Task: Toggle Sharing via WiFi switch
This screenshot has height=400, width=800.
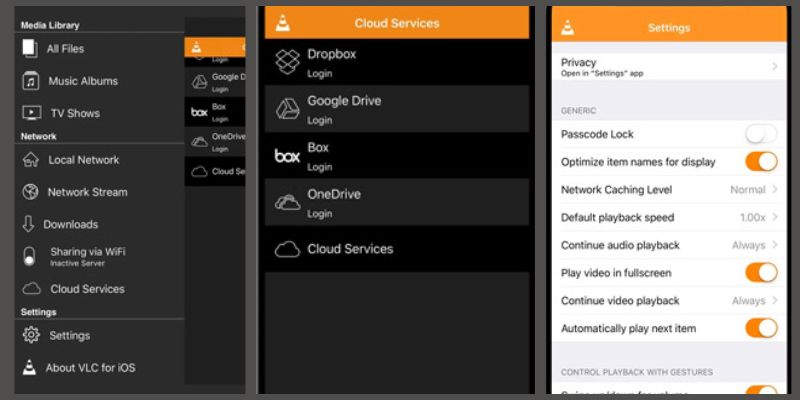Action: 30,257
